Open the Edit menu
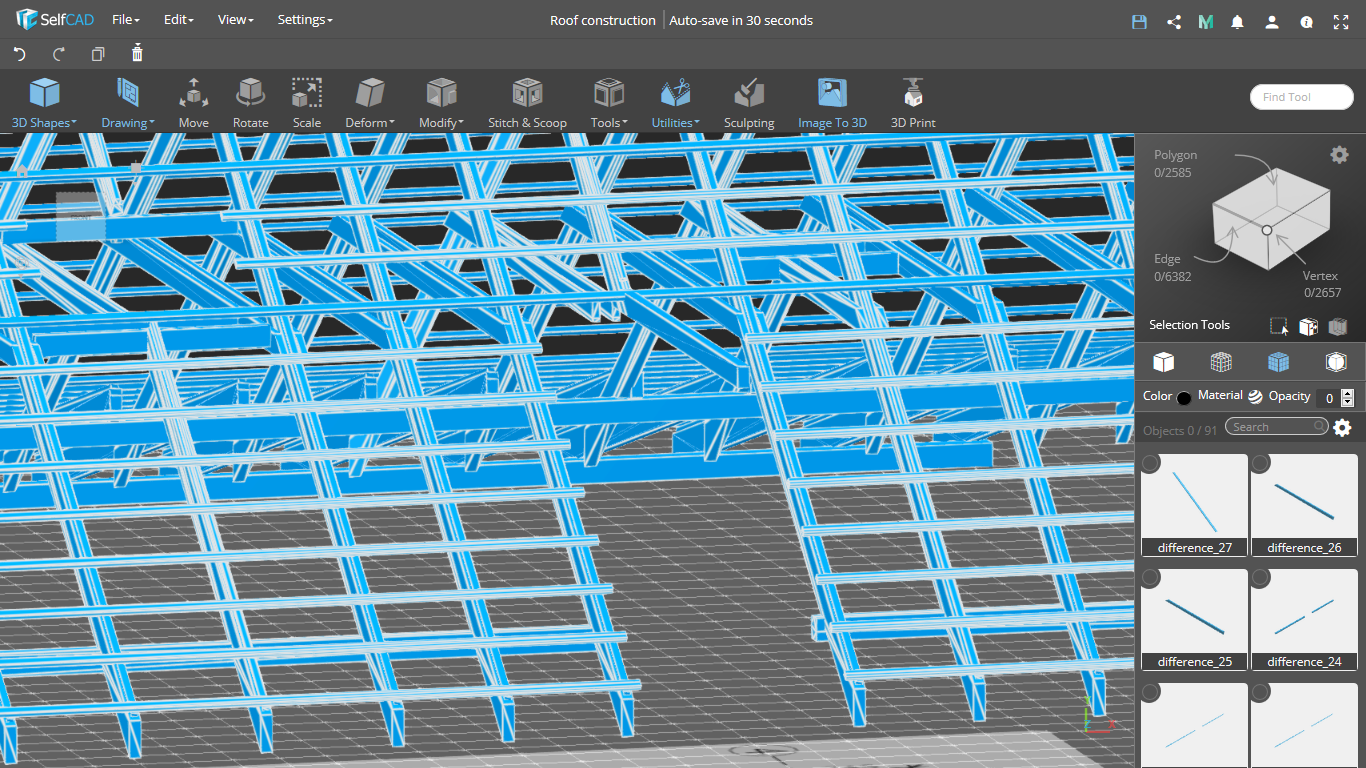Viewport: 1366px width, 768px height. 179,20
